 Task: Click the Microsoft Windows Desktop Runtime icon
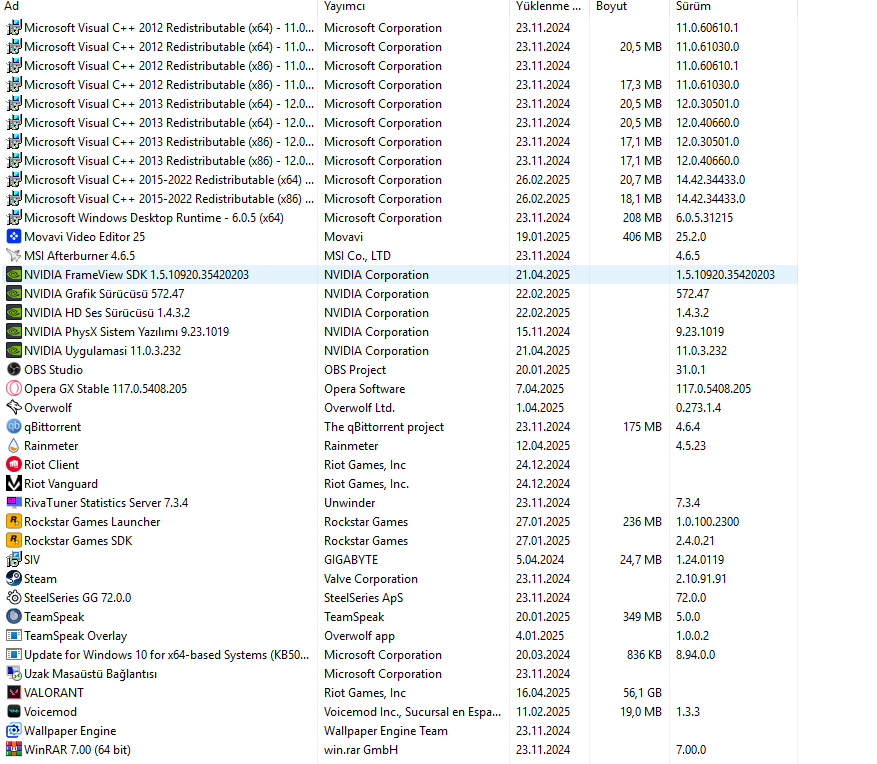click(13, 218)
